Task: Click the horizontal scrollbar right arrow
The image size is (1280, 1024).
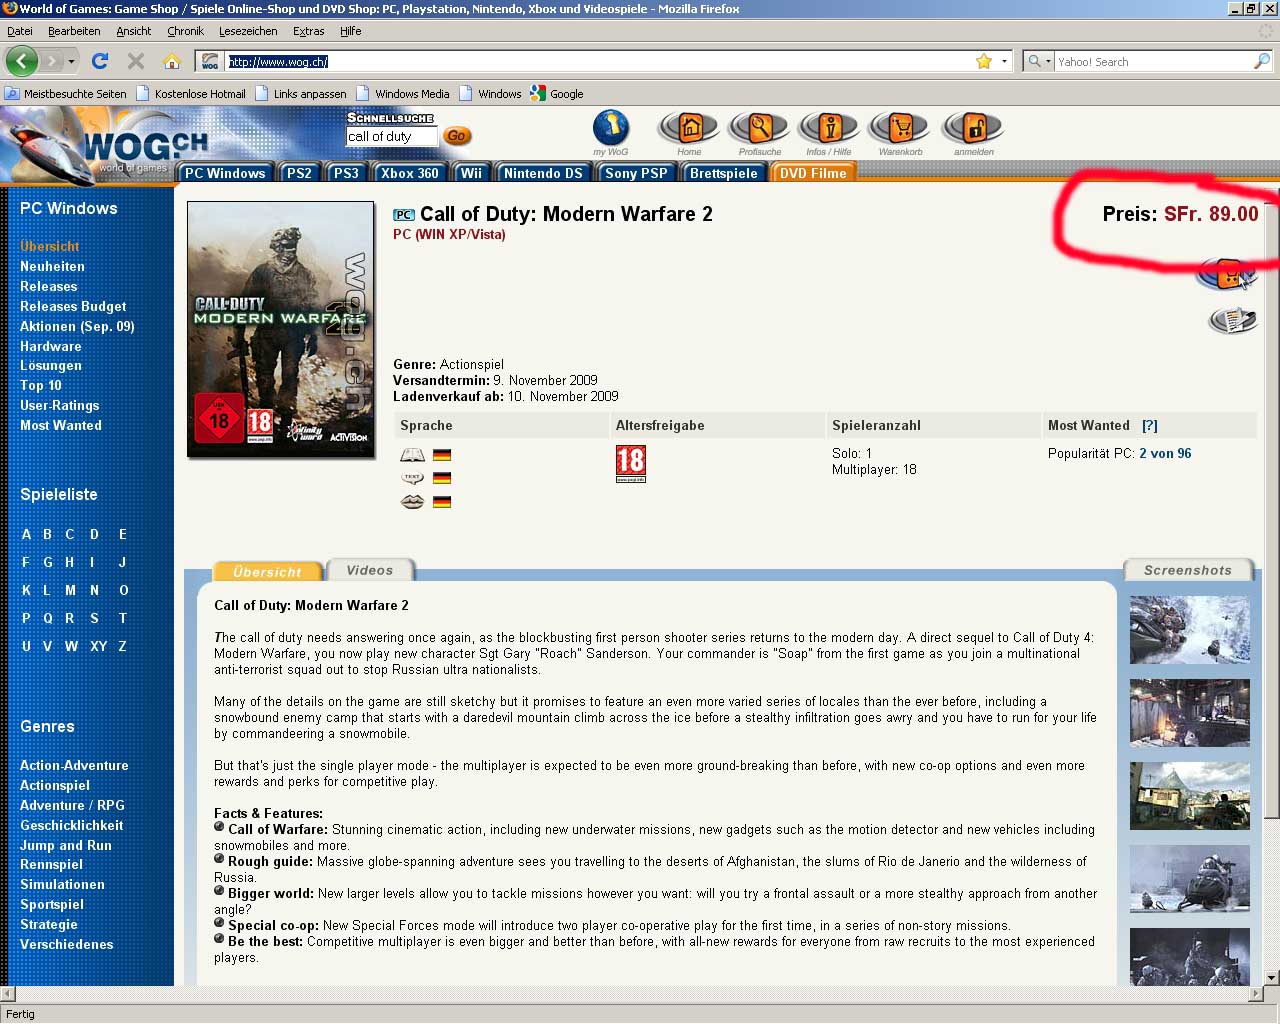Action: (1257, 994)
